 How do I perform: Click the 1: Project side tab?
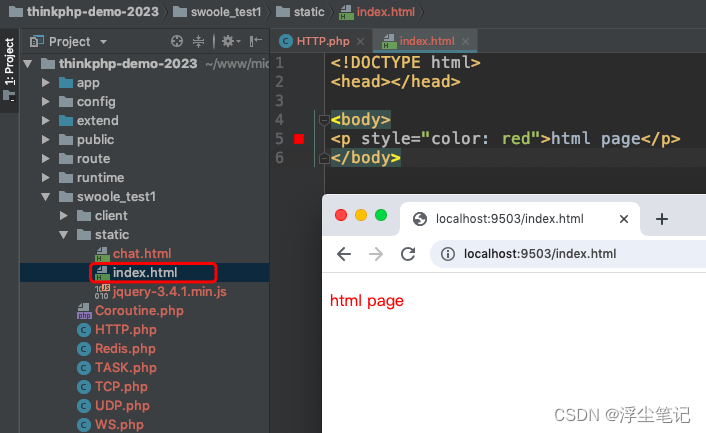9,70
